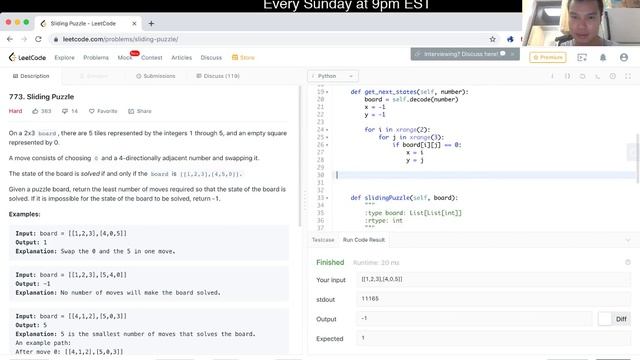Click the browser extension icon beside the star

pos(510,39)
